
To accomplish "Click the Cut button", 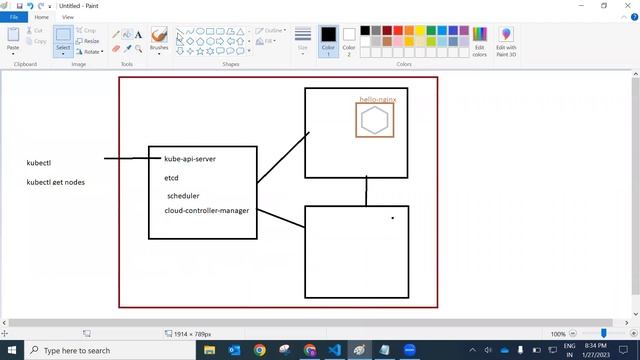I will [x=35, y=31].
